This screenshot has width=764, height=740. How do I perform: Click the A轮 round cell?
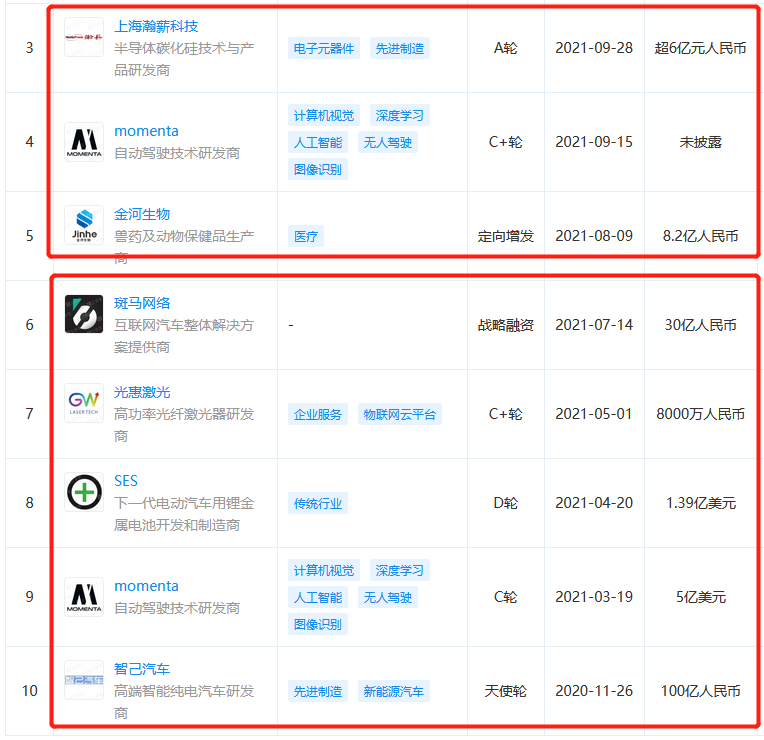pos(505,48)
